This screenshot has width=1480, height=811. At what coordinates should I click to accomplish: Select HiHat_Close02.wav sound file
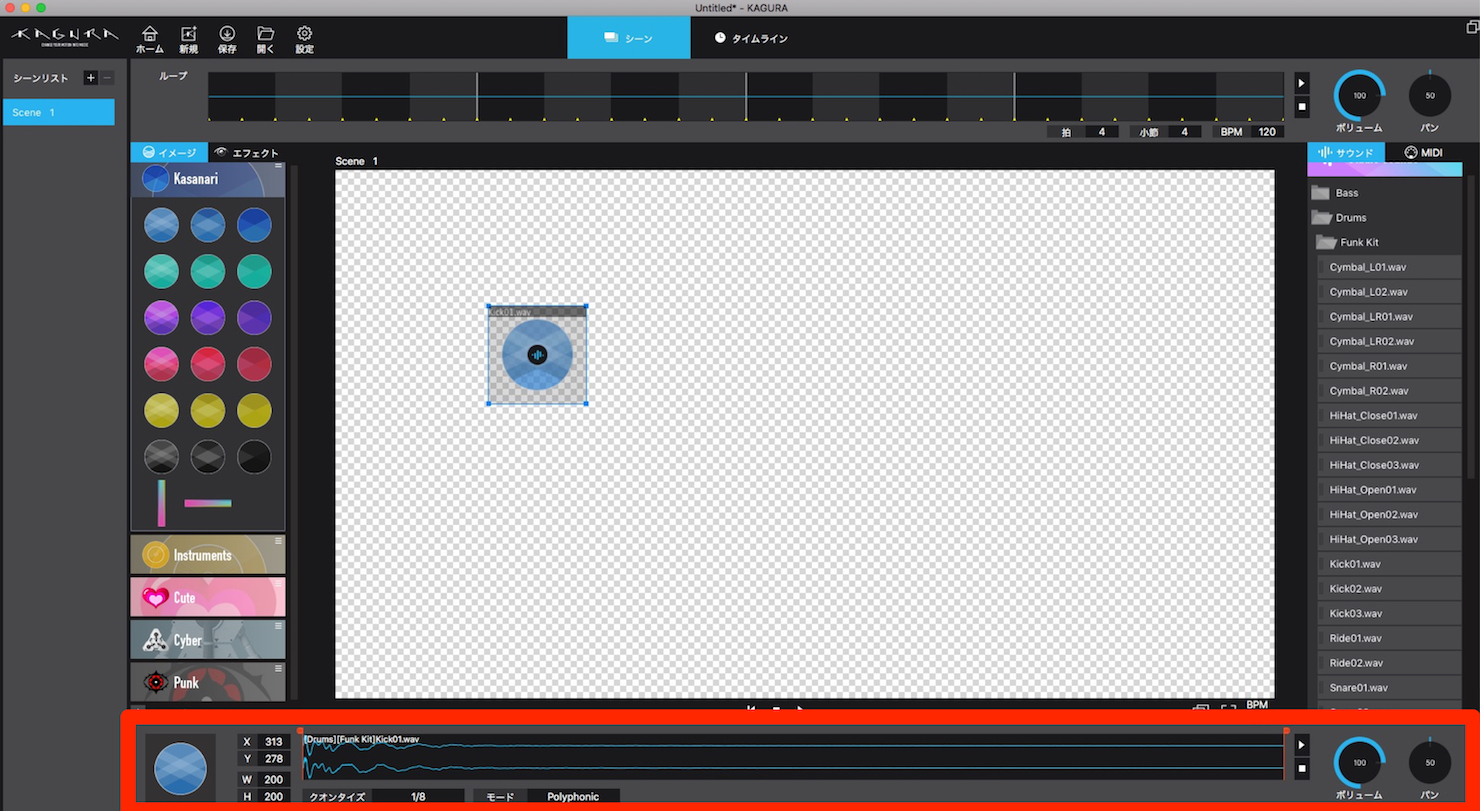click(x=1390, y=440)
